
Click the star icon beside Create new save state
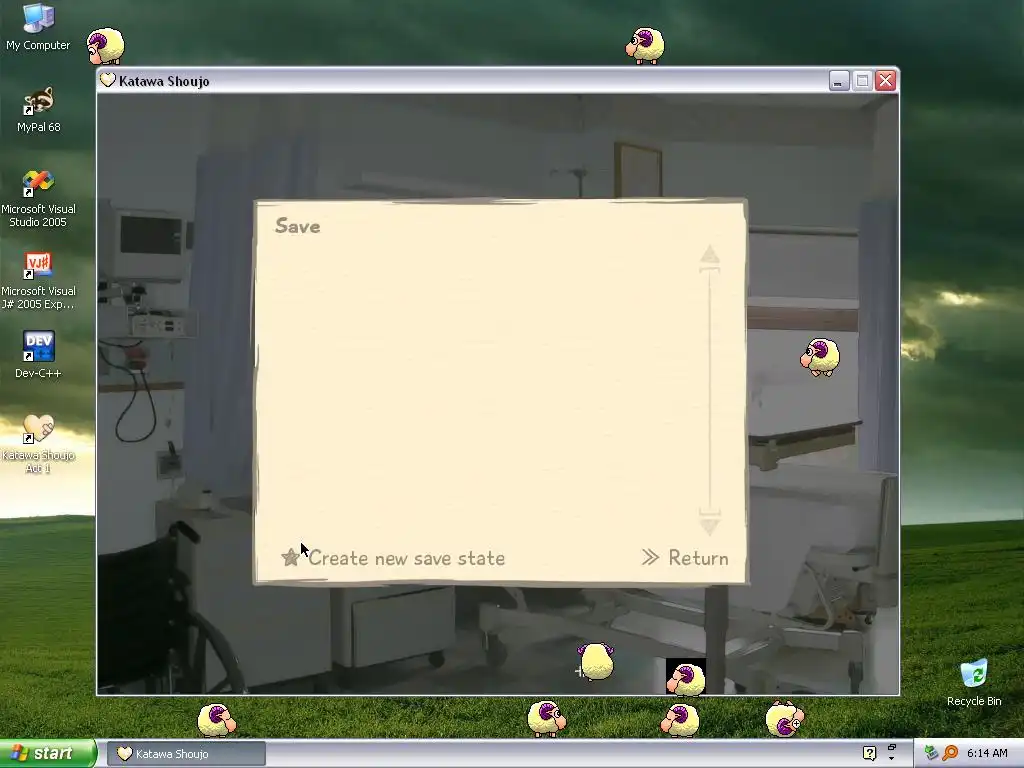pyautogui.click(x=290, y=557)
